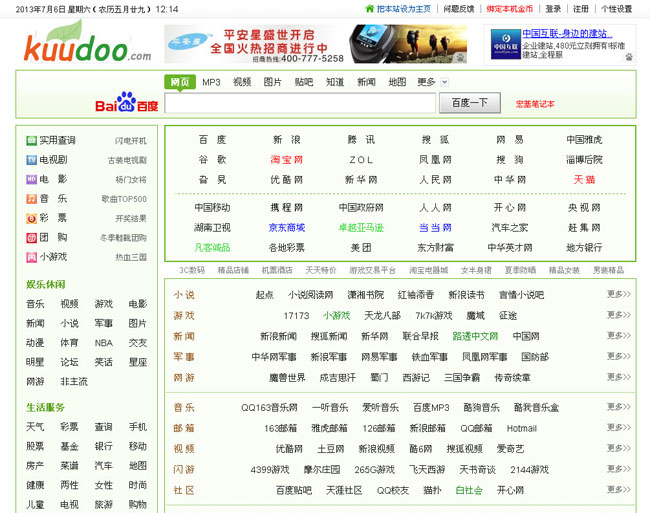Focus the Baidu search input box
The height and width of the screenshot is (513, 650).
point(300,103)
